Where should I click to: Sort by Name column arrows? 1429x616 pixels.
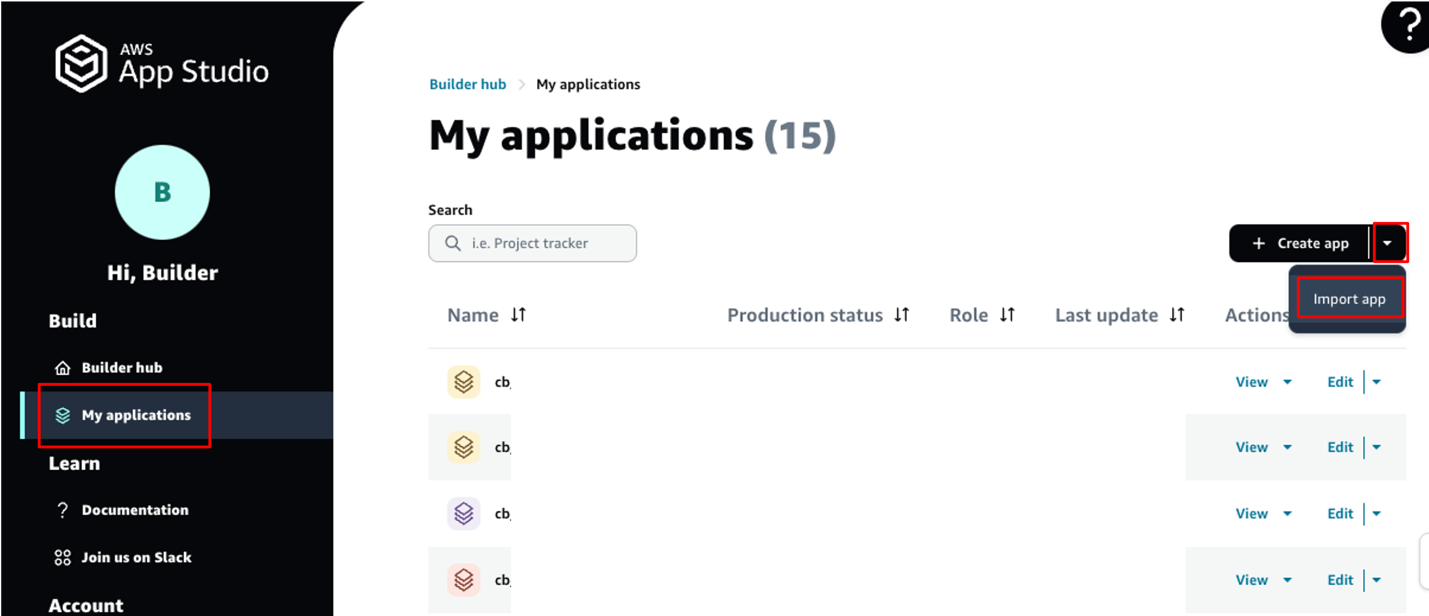518,315
